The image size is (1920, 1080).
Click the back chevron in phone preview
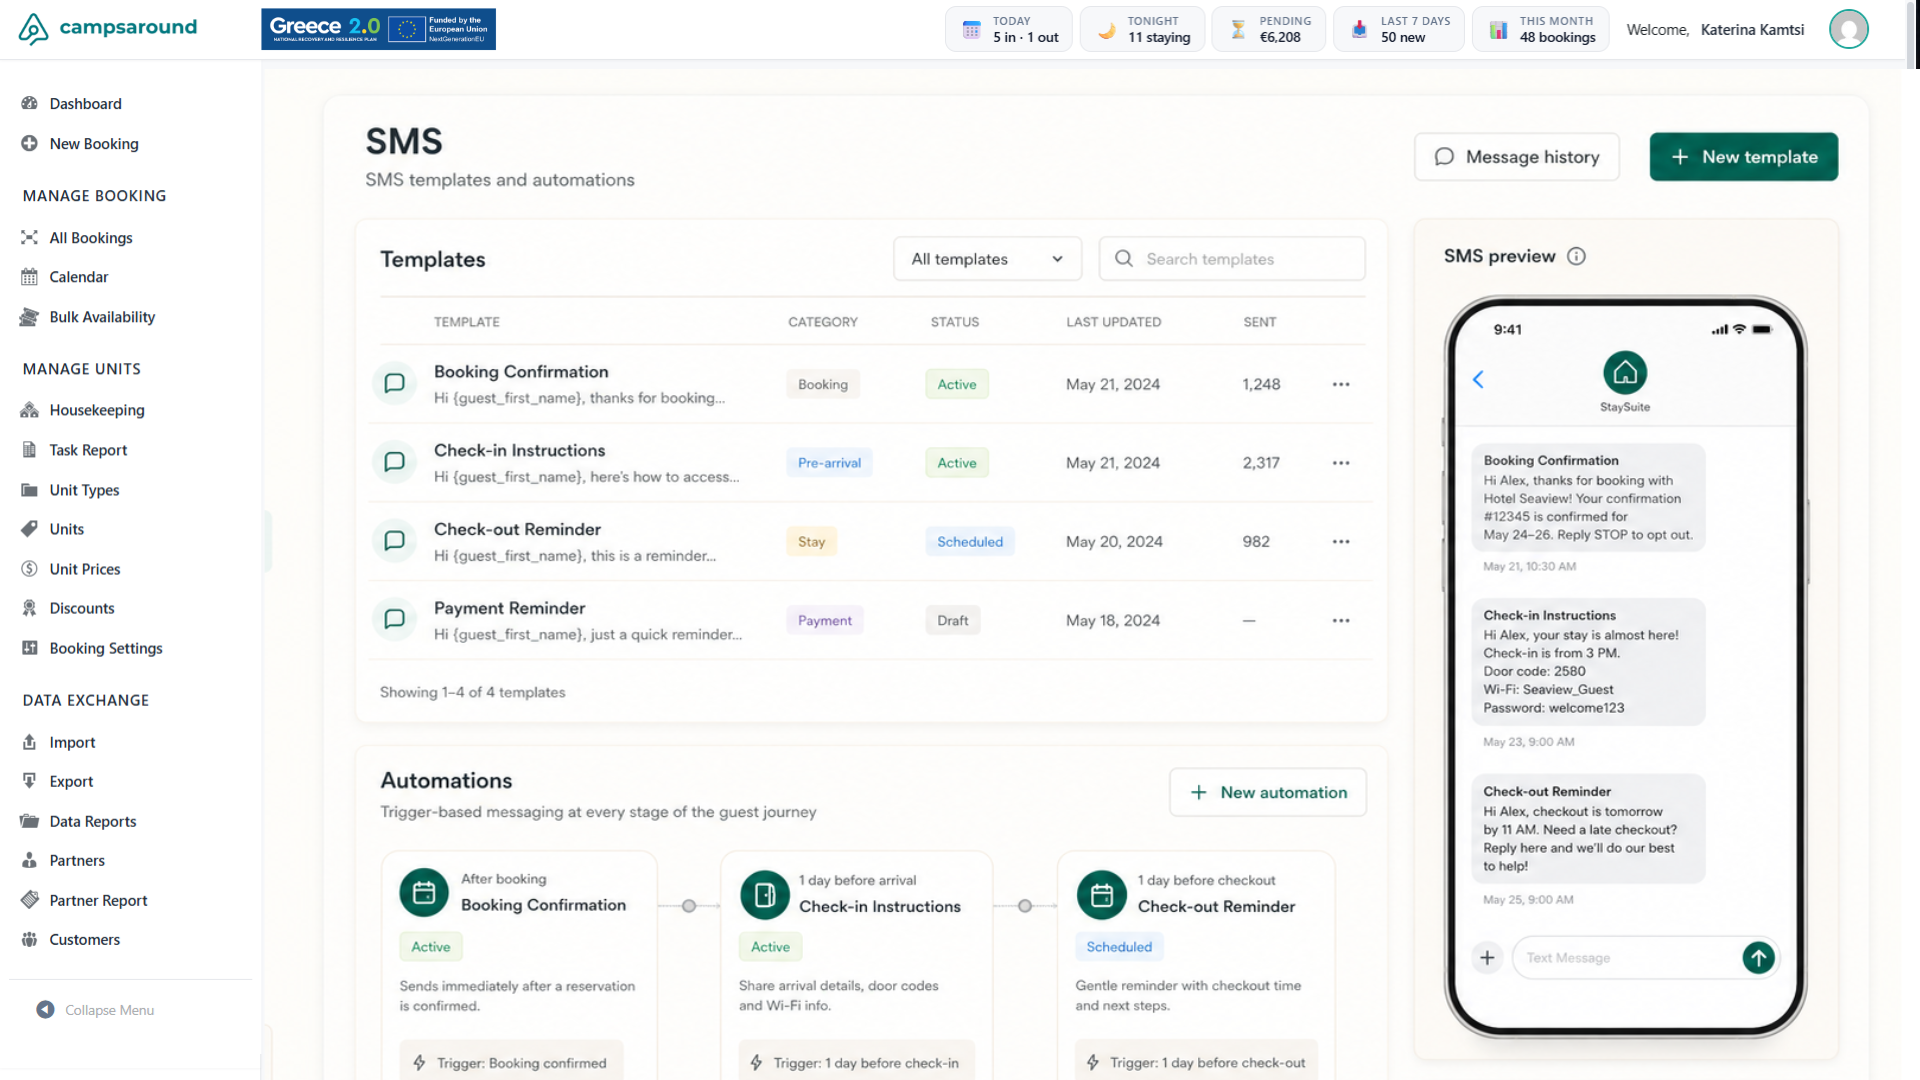coord(1478,380)
